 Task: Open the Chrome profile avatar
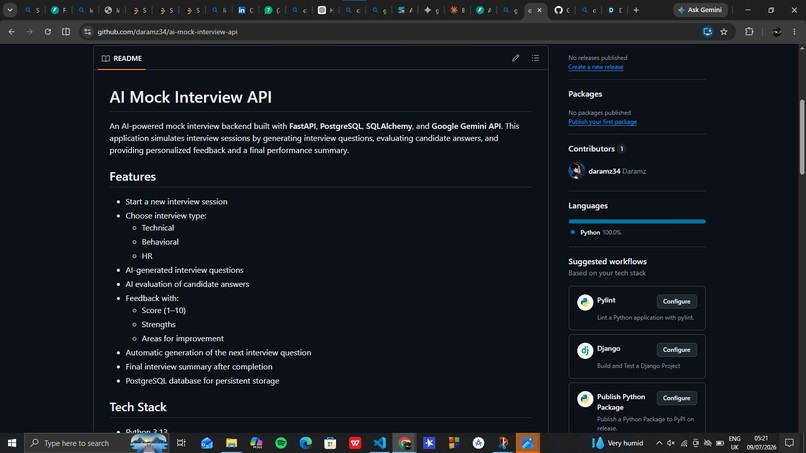pyautogui.click(x=777, y=32)
